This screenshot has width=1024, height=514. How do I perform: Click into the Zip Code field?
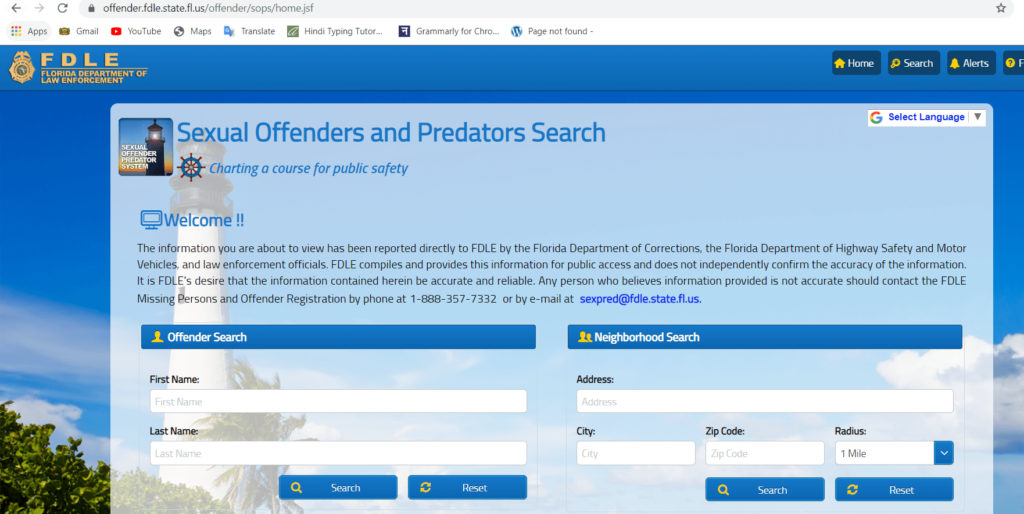[764, 453]
